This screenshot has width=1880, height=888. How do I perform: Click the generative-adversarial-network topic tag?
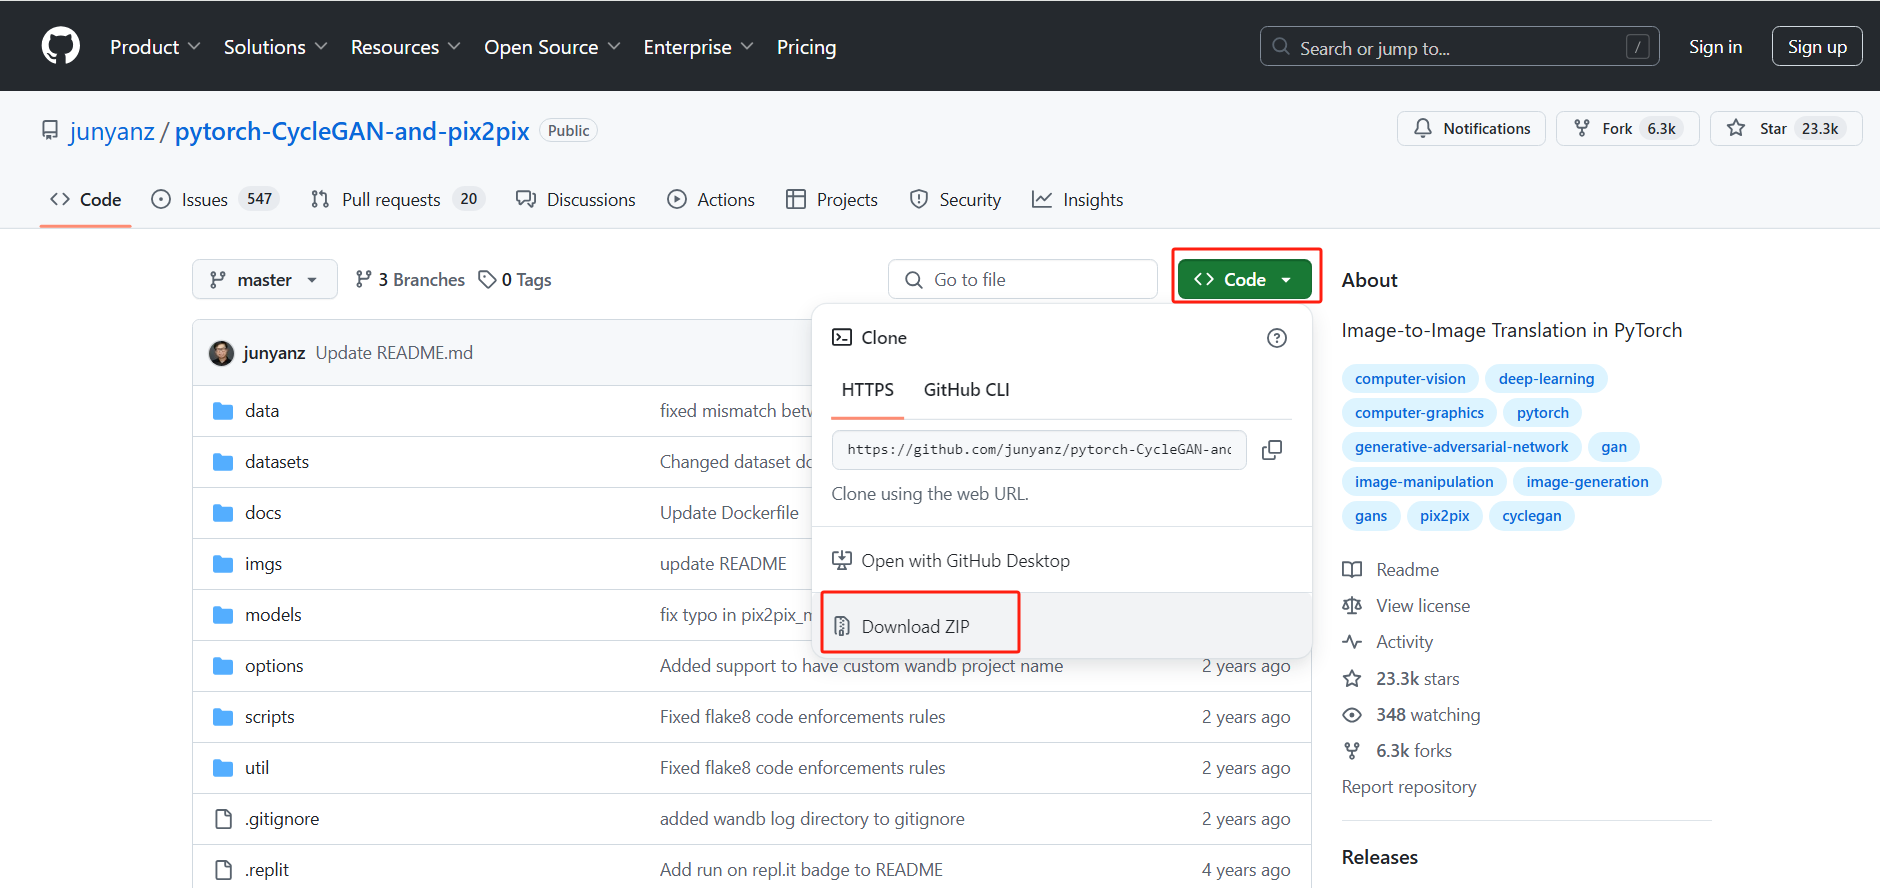(x=1462, y=447)
